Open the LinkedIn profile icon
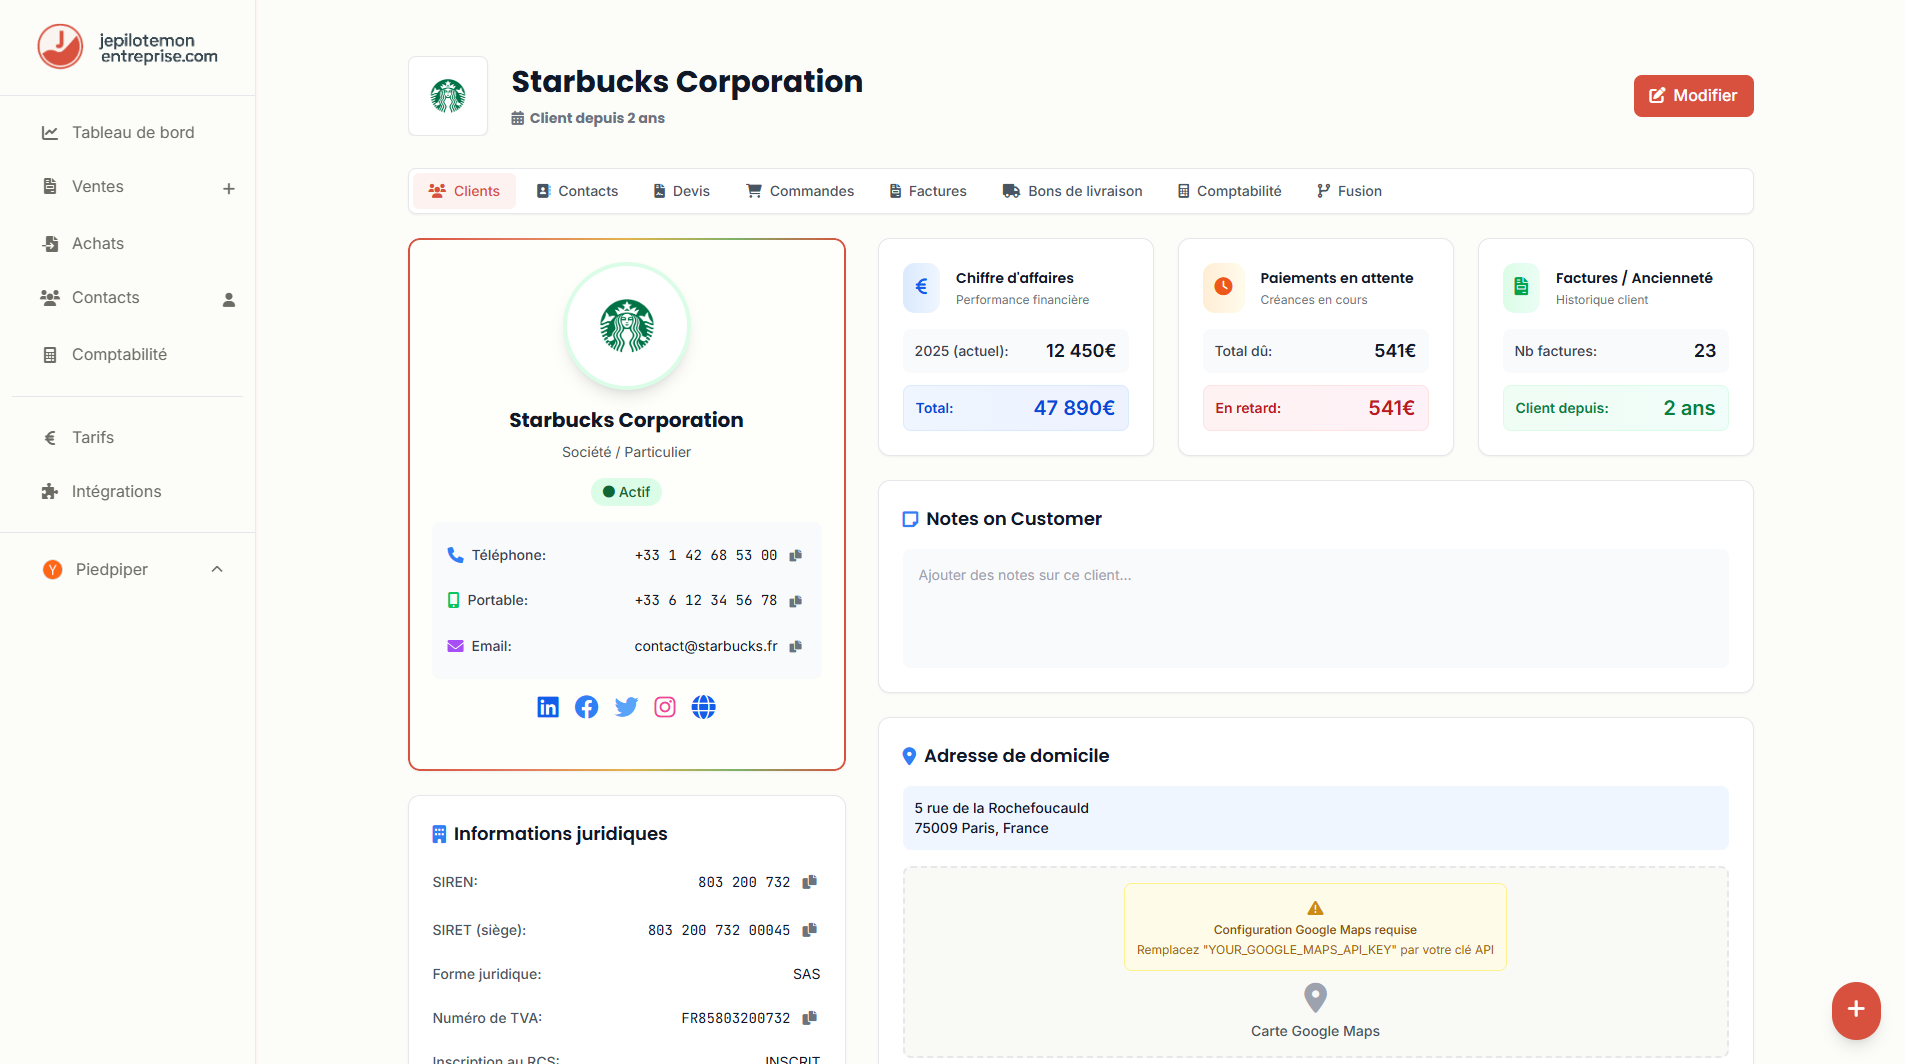 (548, 707)
